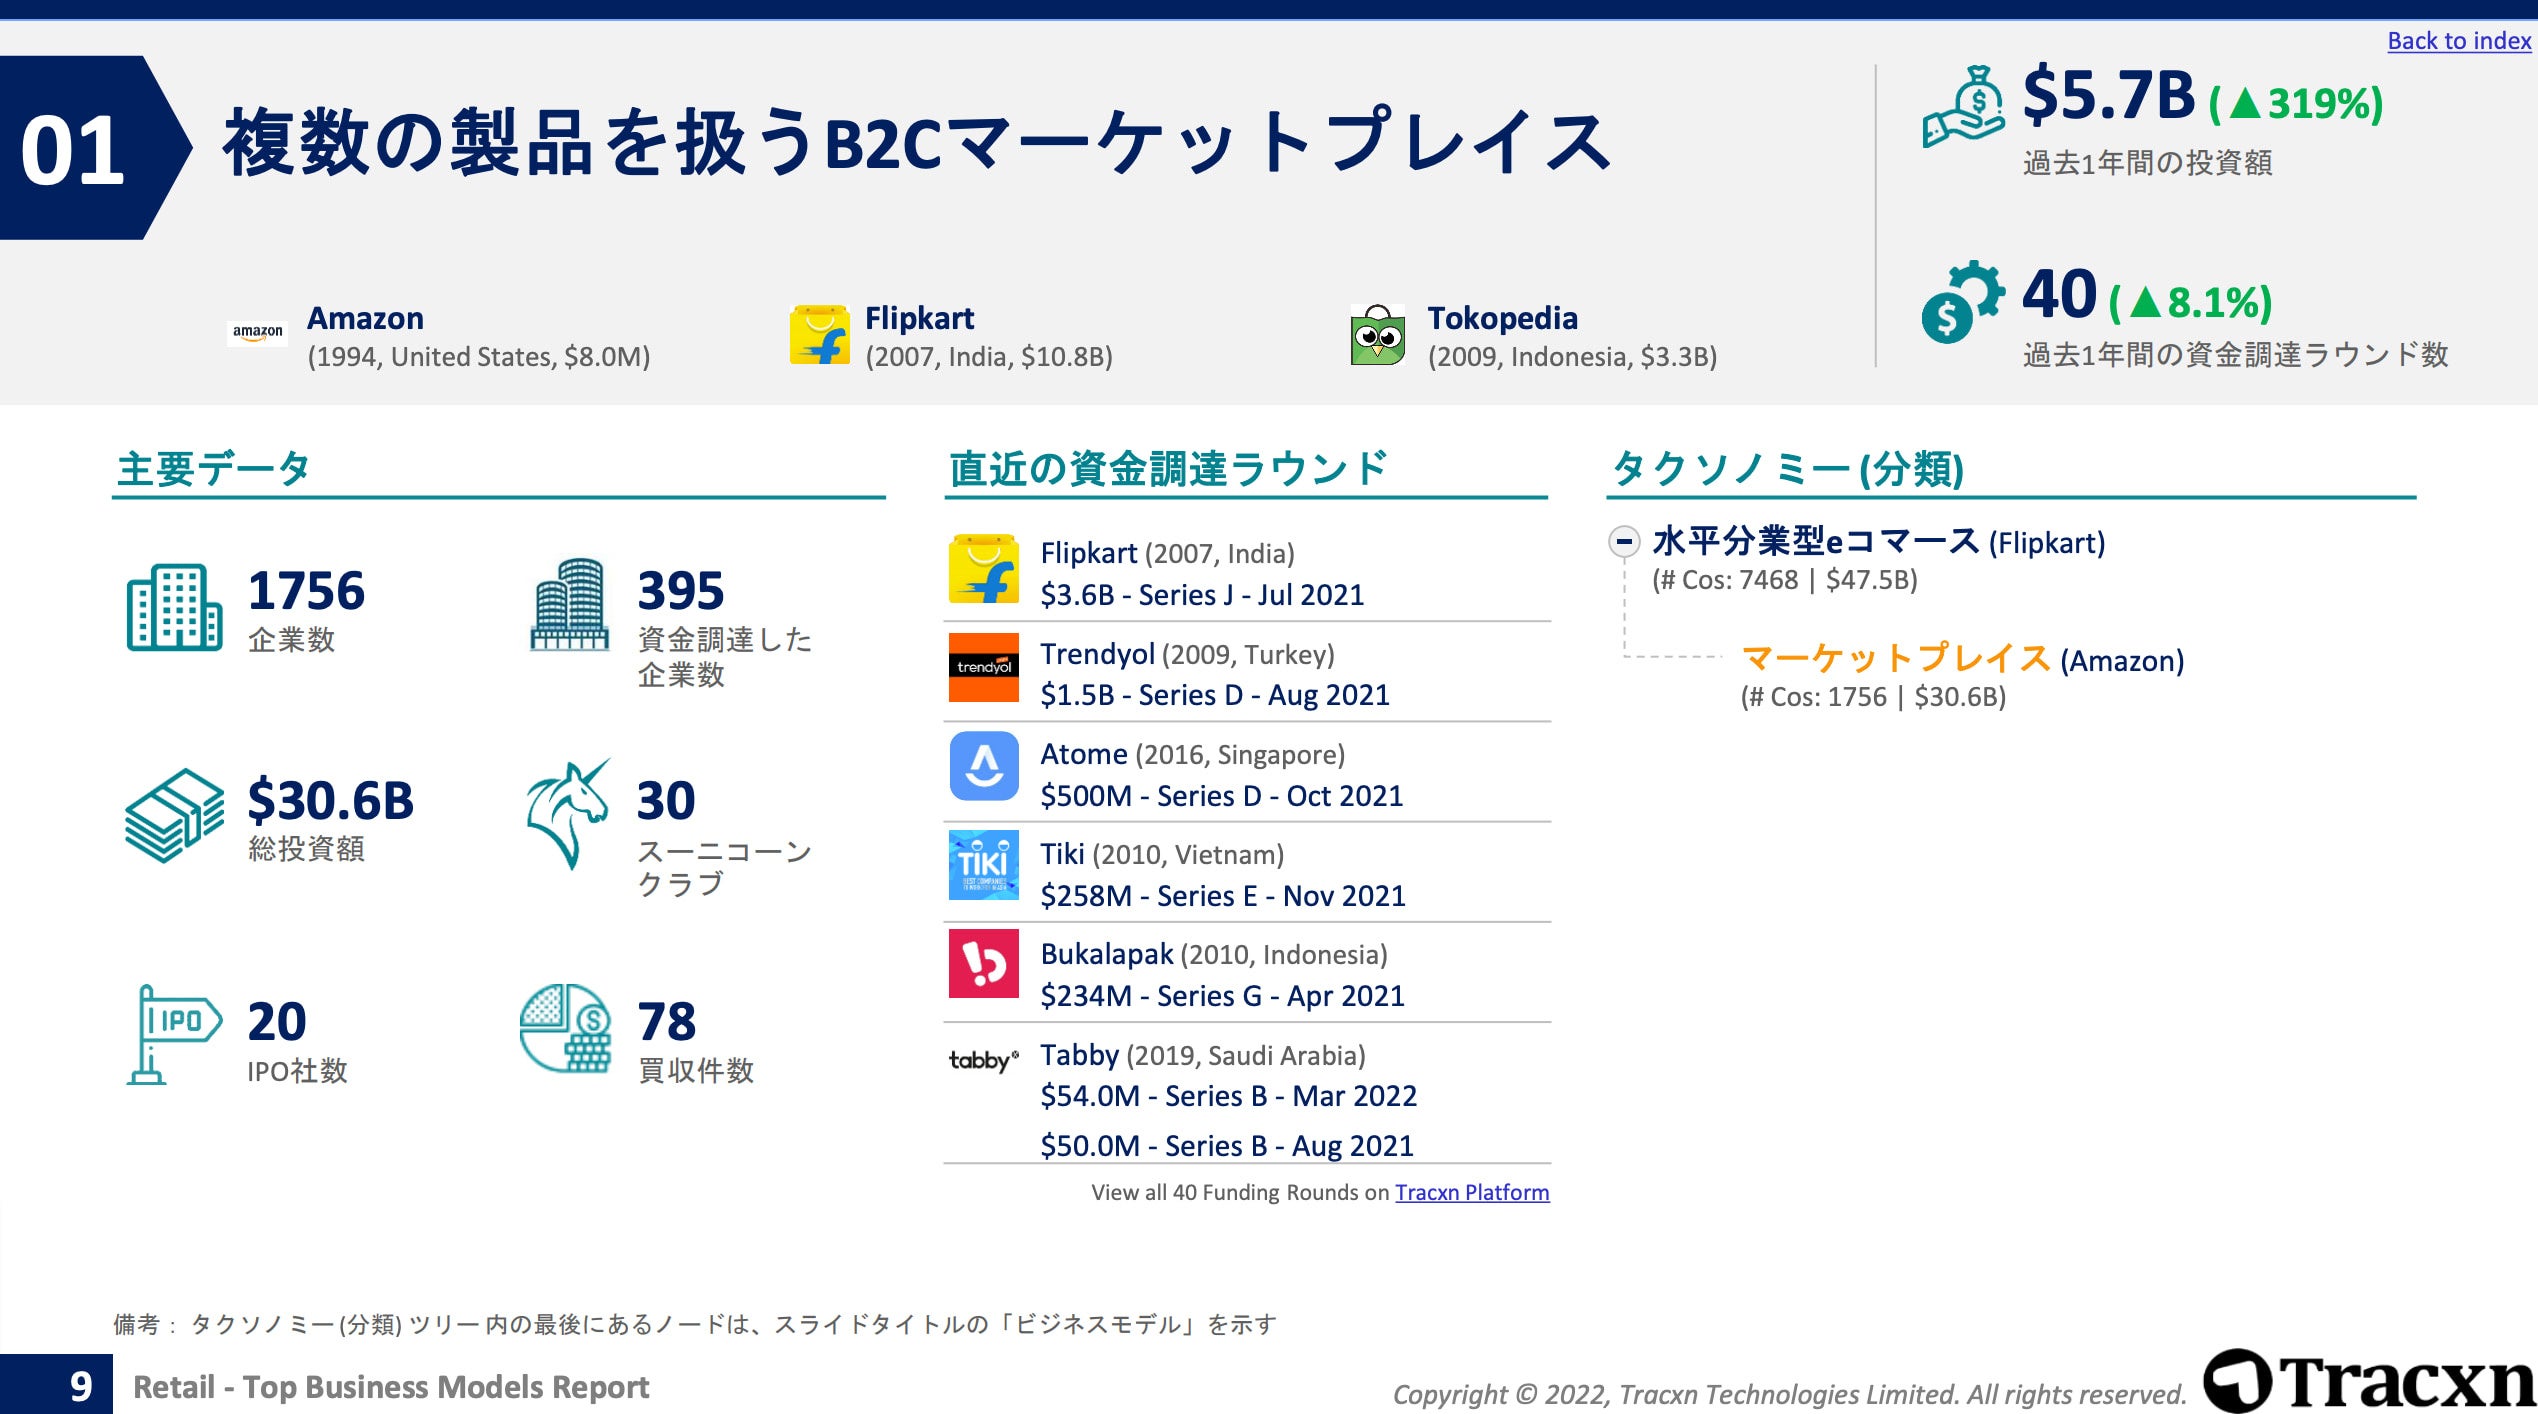Click the Tiki logo icon
This screenshot has width=2538, height=1414.
pyautogui.click(x=983, y=865)
